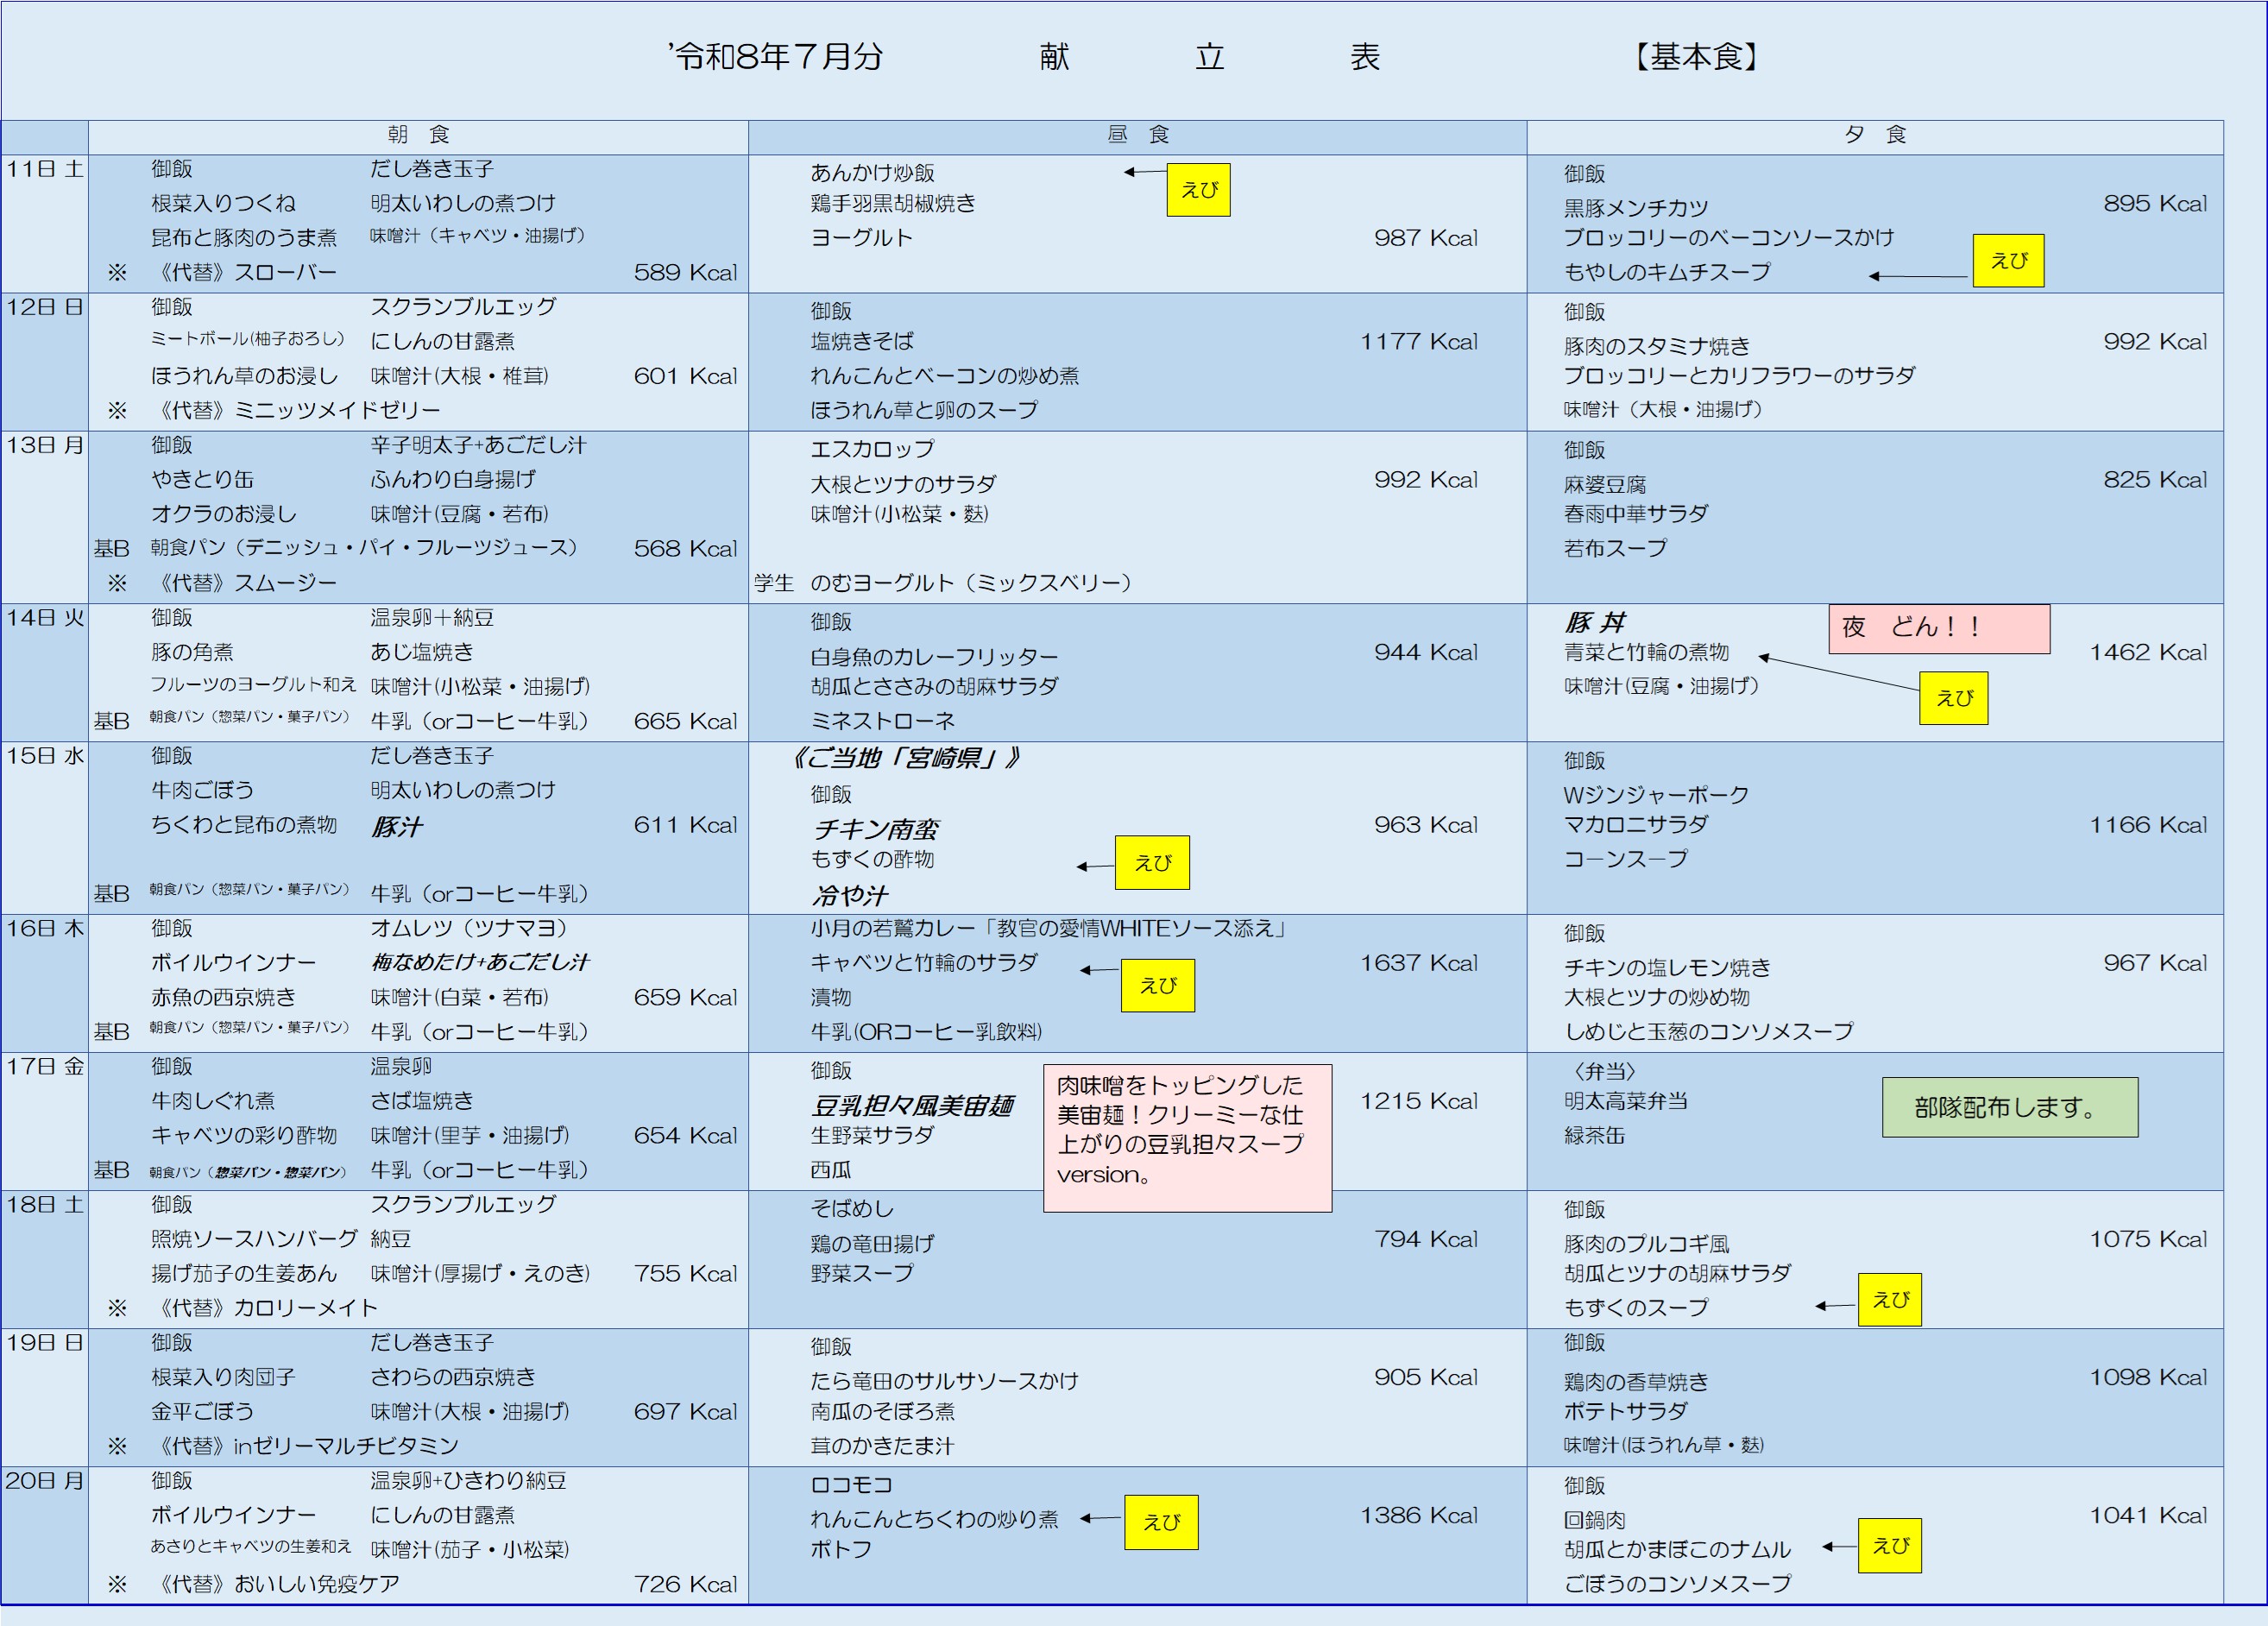2268x1626 pixels.
Task: Select the 17日 金 date cell
Action: click(45, 1121)
